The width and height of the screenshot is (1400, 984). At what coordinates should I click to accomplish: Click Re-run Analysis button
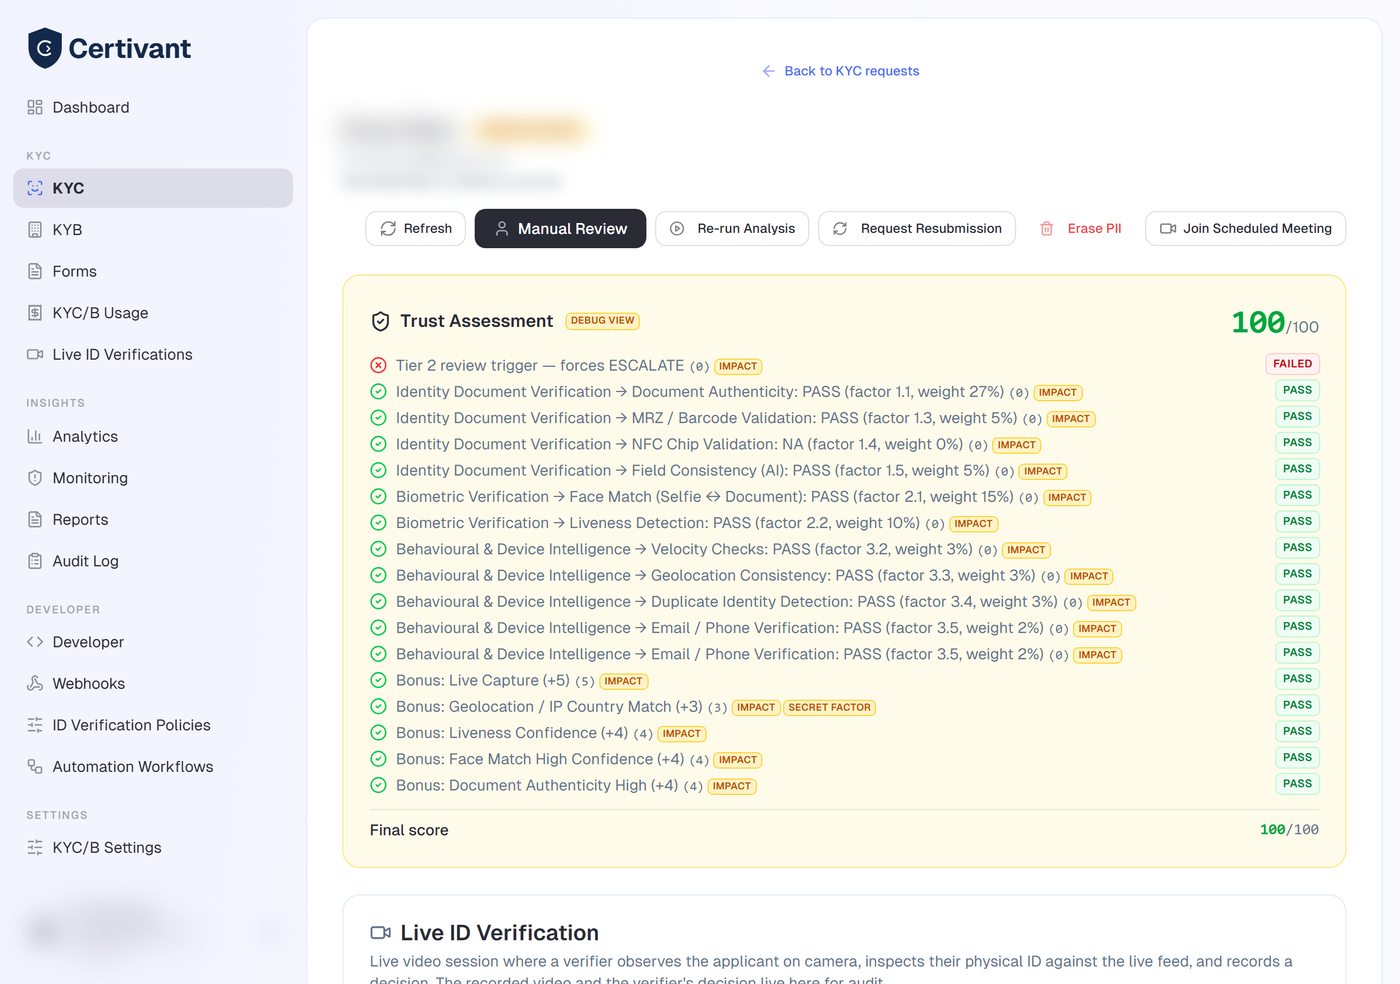pyautogui.click(x=732, y=228)
